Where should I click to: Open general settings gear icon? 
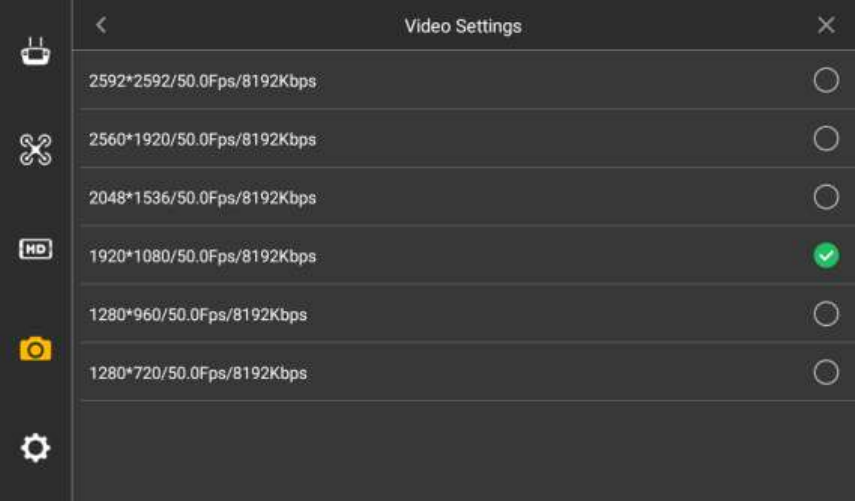35,448
